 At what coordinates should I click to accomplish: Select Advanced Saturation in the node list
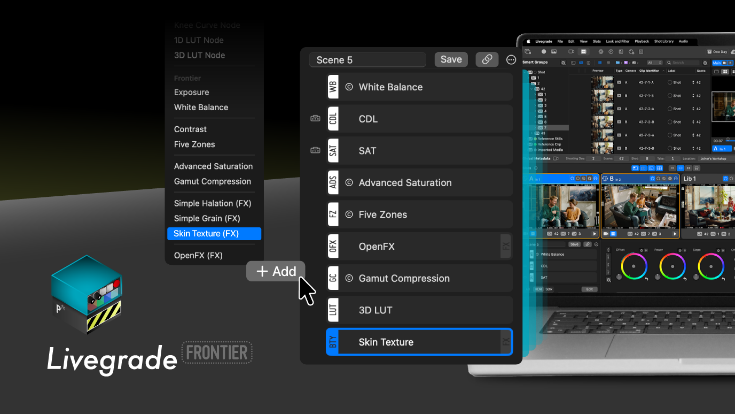[x=213, y=166]
